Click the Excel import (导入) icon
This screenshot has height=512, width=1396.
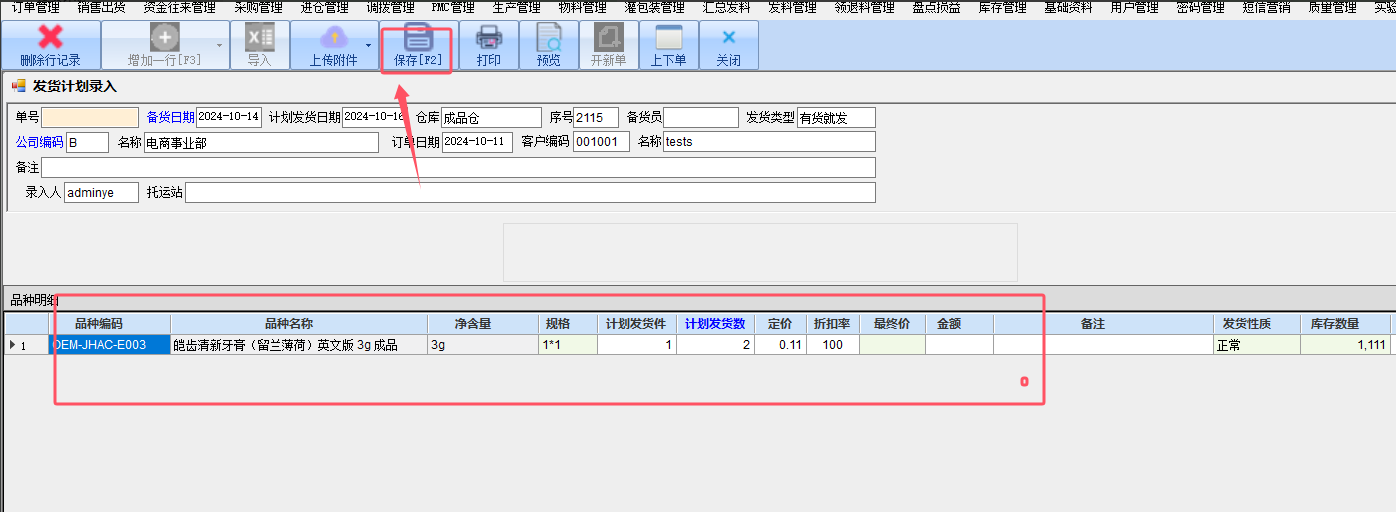click(x=259, y=38)
